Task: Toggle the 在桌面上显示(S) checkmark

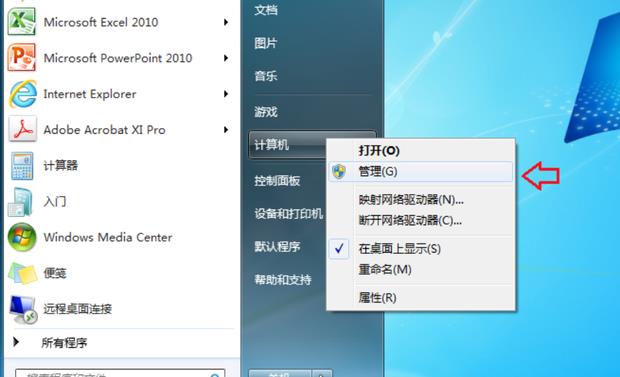Action: (339, 249)
